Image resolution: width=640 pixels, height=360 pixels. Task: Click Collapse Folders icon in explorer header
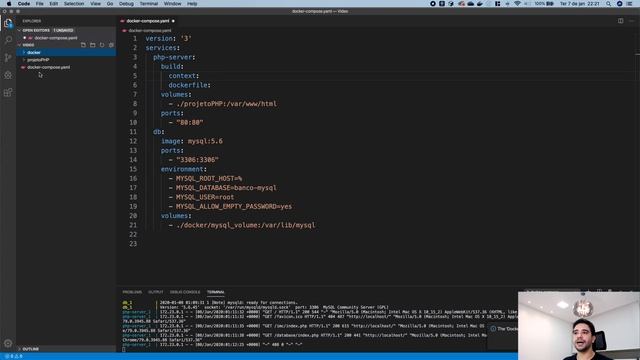[x=111, y=45]
